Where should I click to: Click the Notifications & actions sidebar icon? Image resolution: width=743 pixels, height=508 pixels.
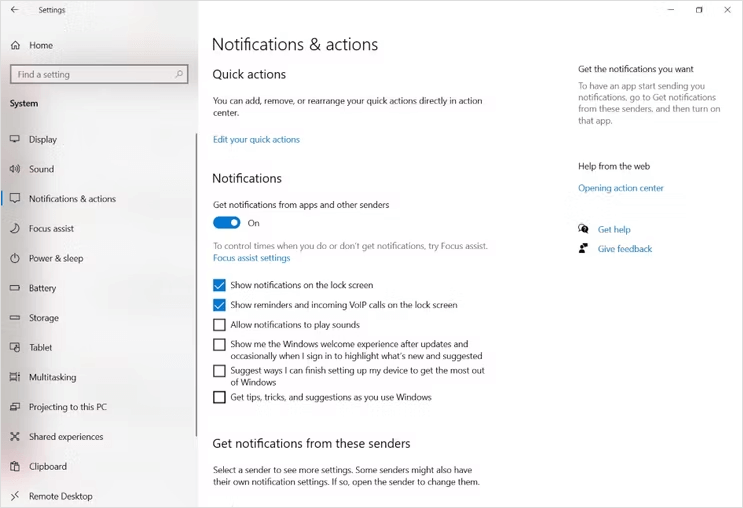tap(15, 199)
